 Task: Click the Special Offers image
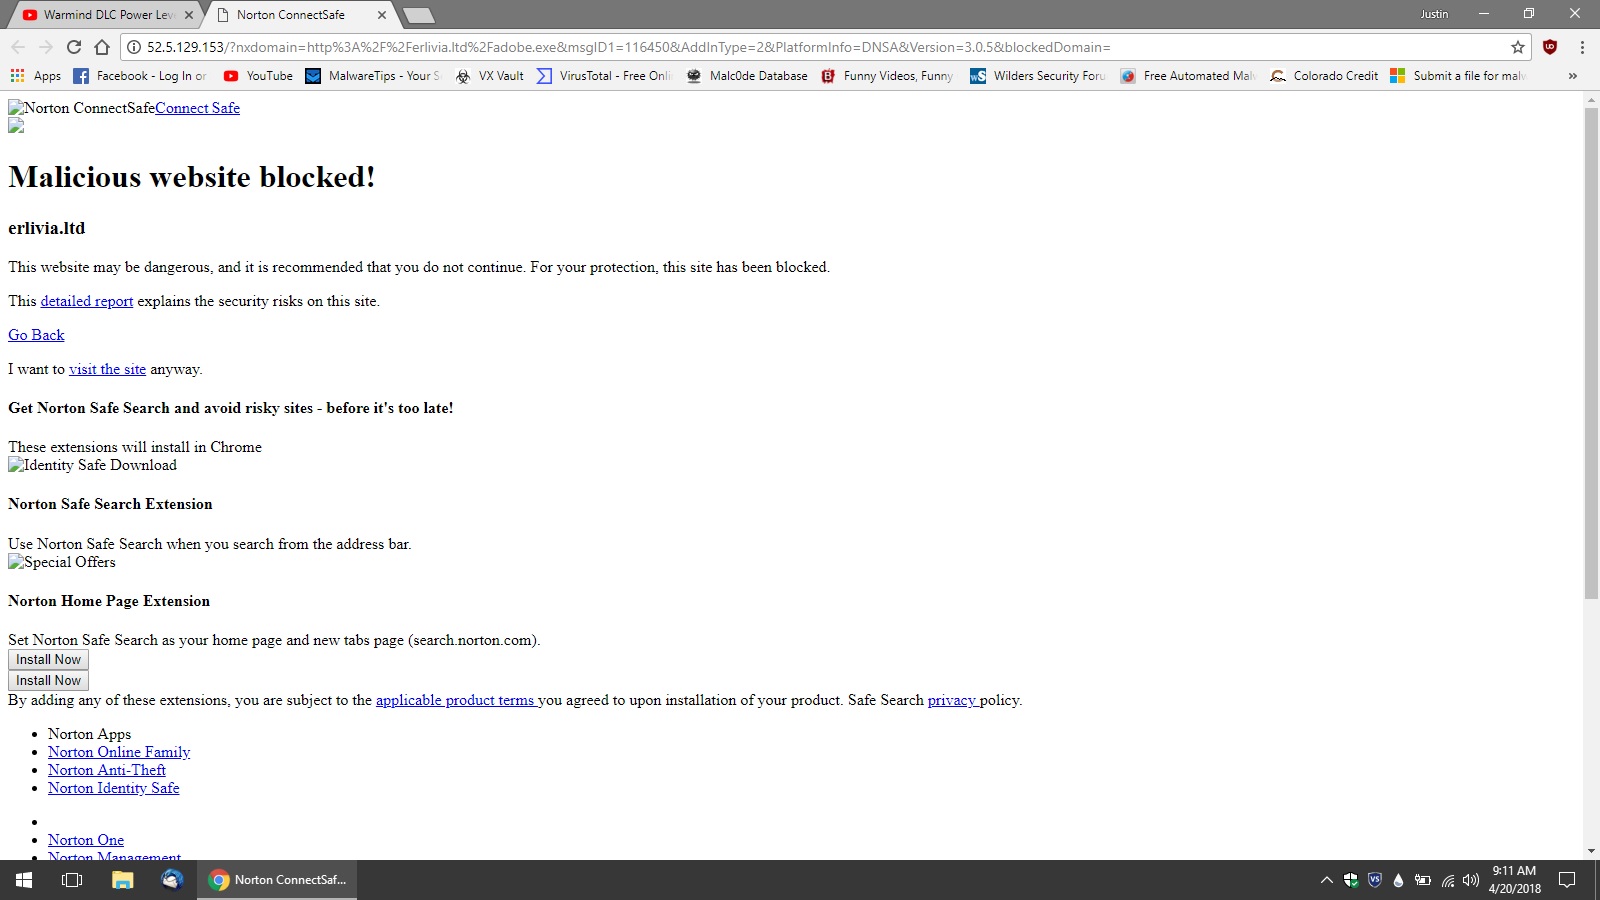pyautogui.click(x=62, y=562)
